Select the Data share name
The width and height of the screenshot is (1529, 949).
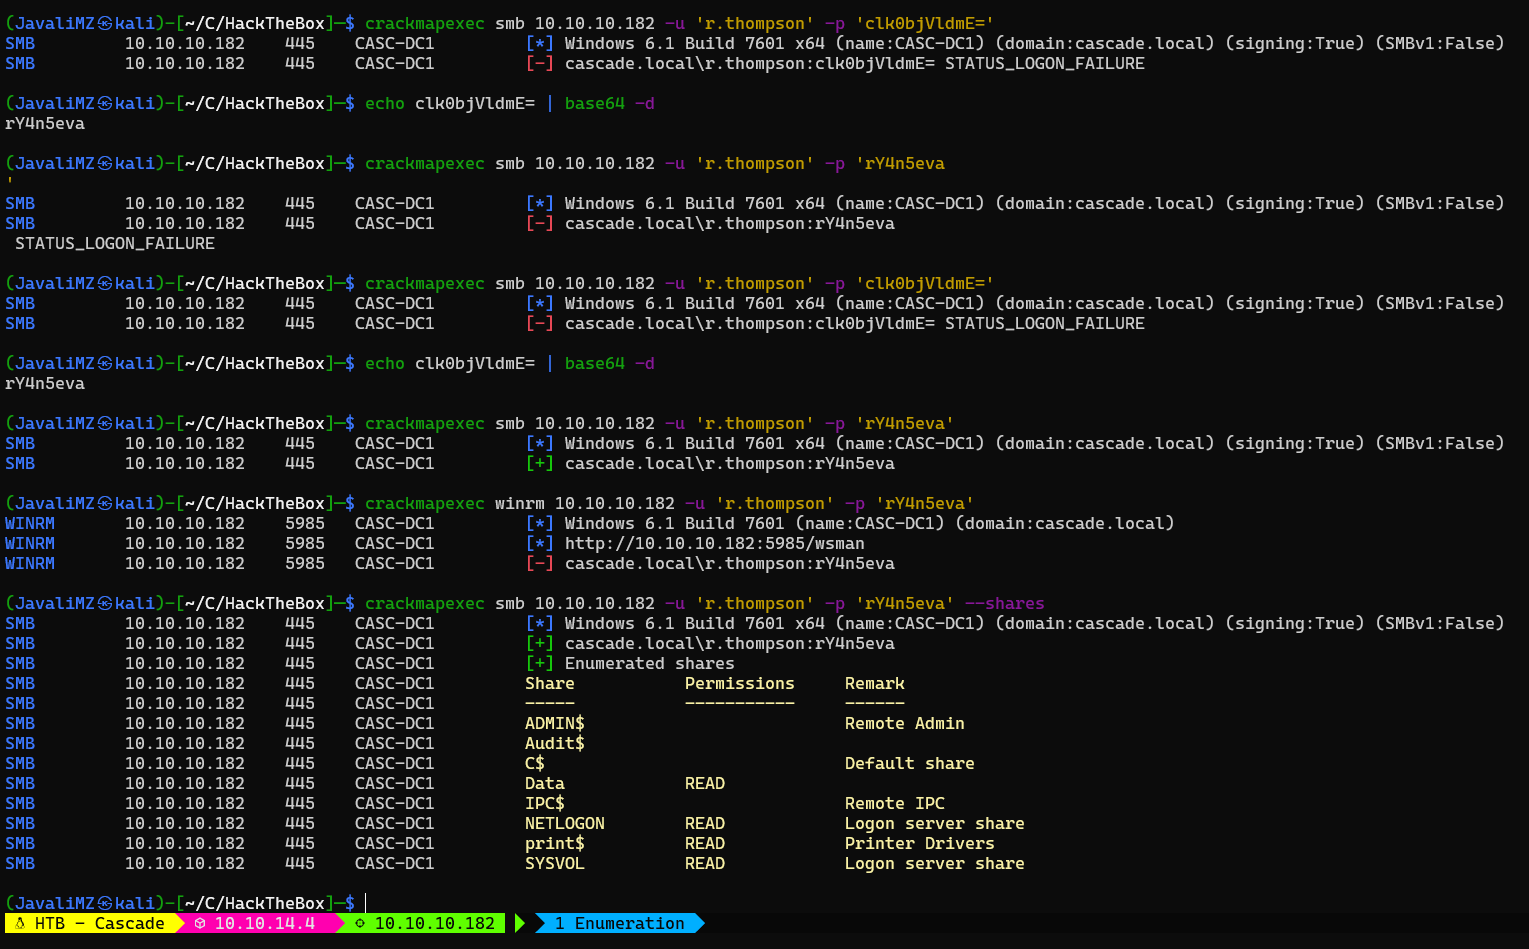click(x=545, y=783)
